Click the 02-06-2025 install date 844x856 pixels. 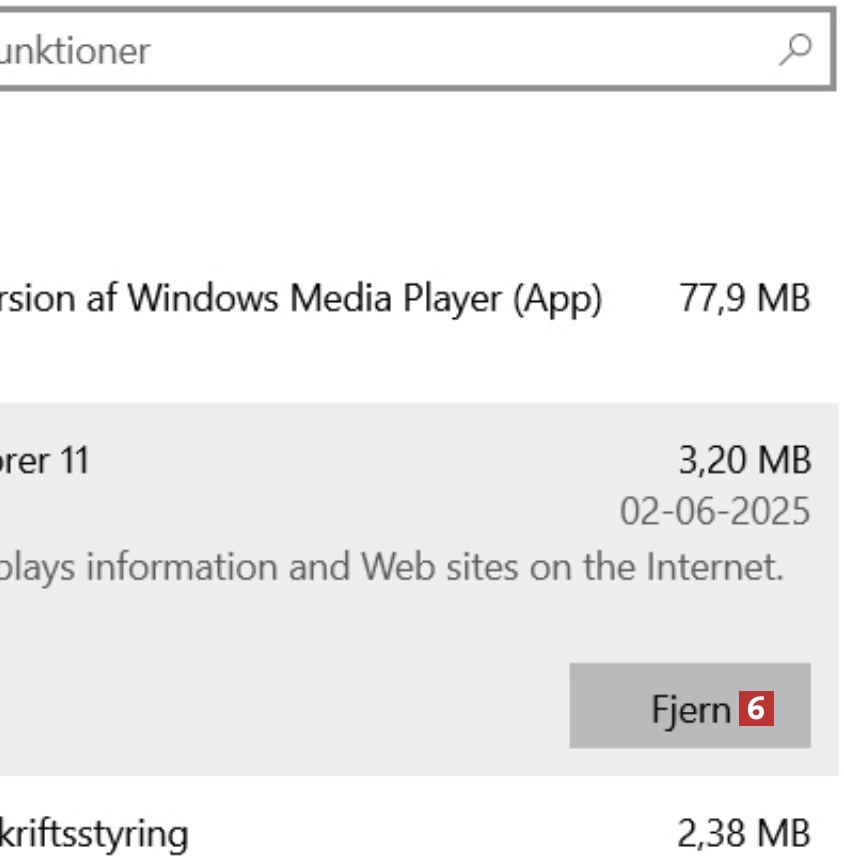coord(714,511)
